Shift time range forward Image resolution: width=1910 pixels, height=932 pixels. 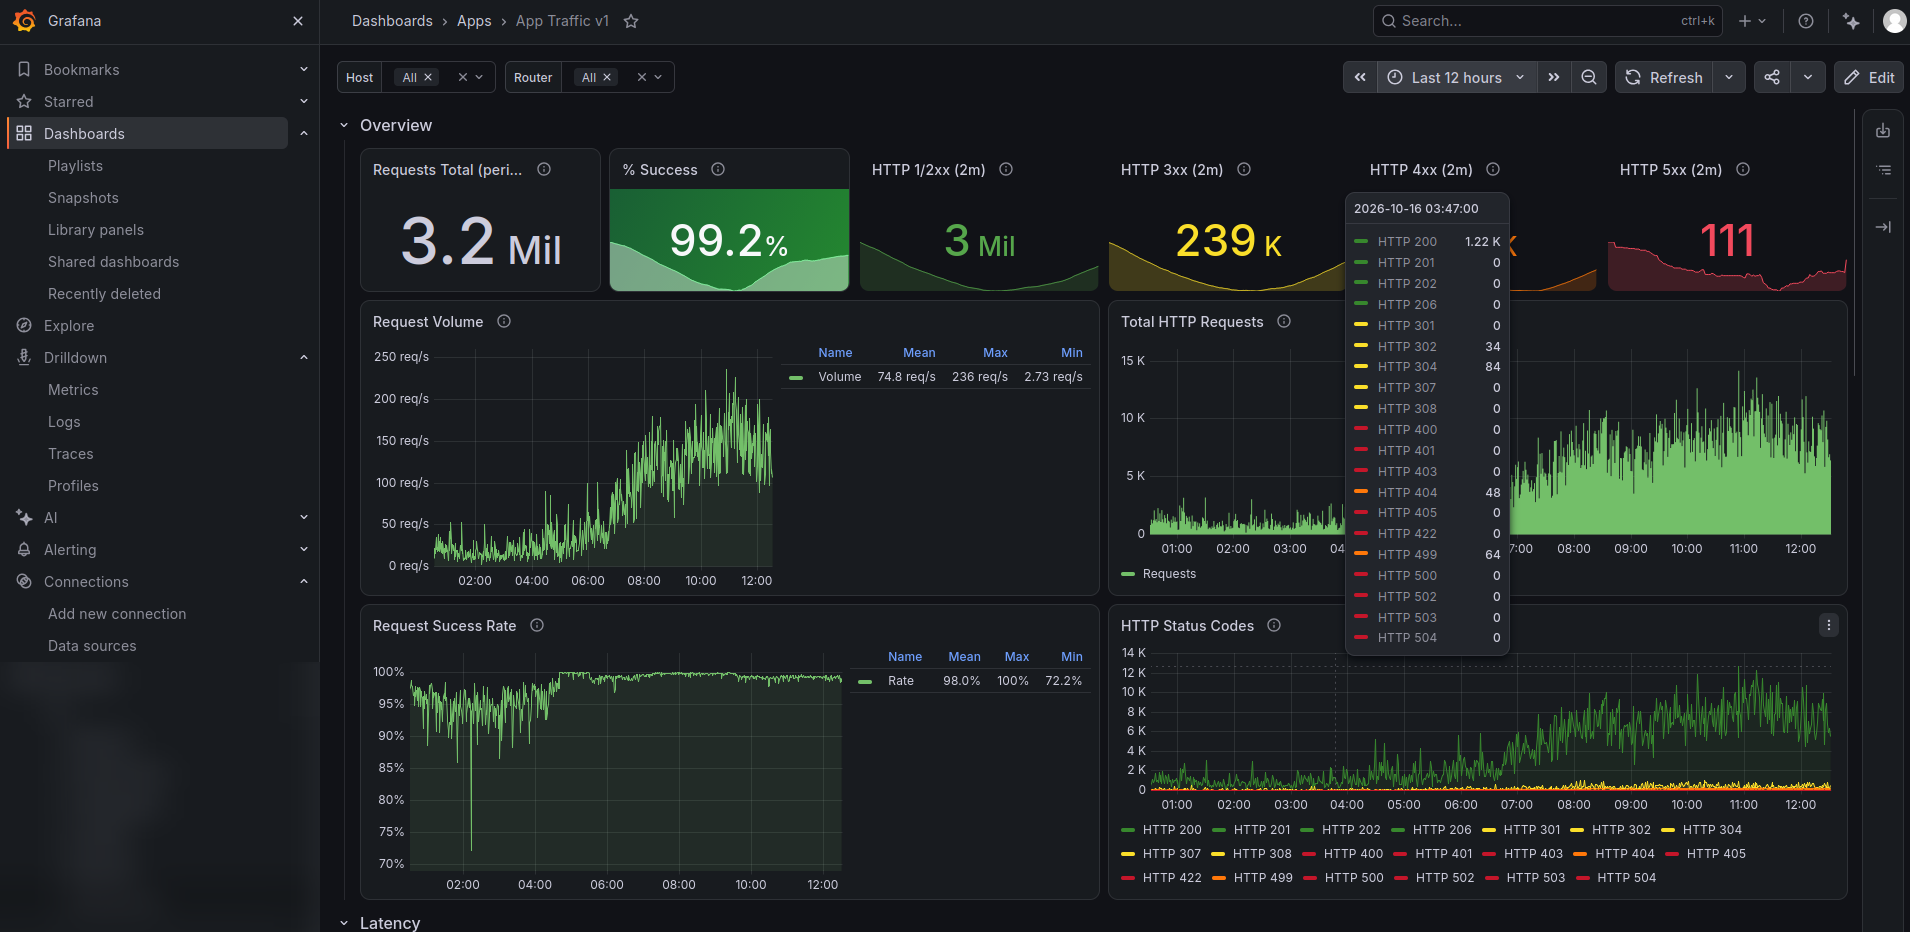[x=1553, y=77]
